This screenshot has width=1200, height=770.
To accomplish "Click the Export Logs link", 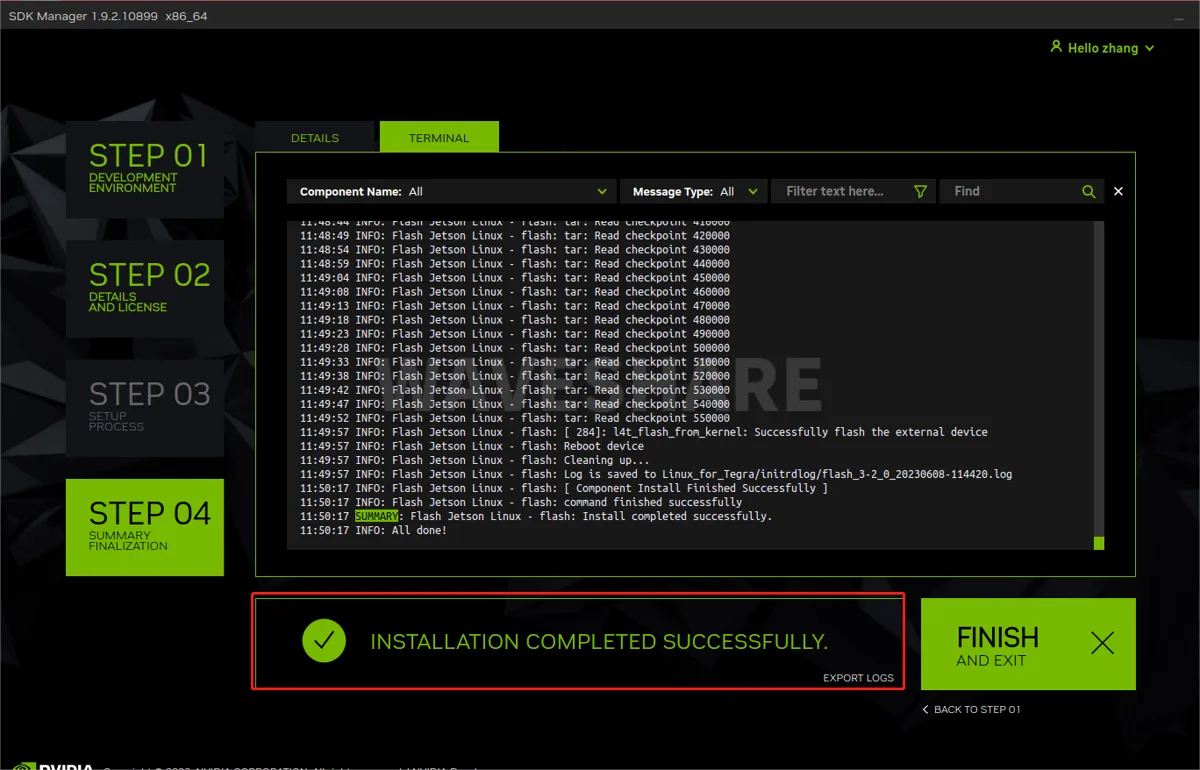I will tap(858, 678).
